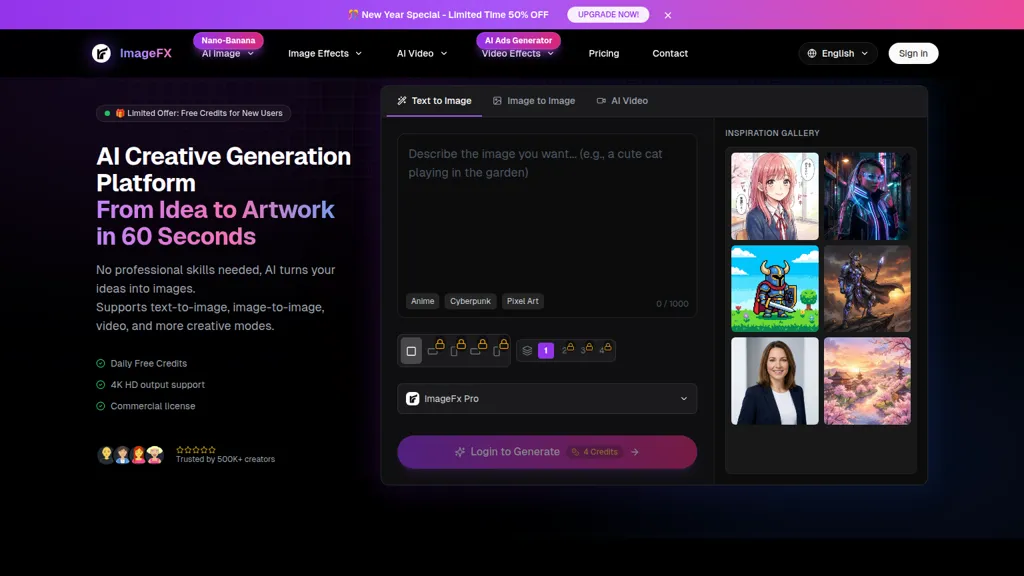1024x576 pixels.
Task: Click the model dropdown chevron arrow
Action: [x=684, y=398]
